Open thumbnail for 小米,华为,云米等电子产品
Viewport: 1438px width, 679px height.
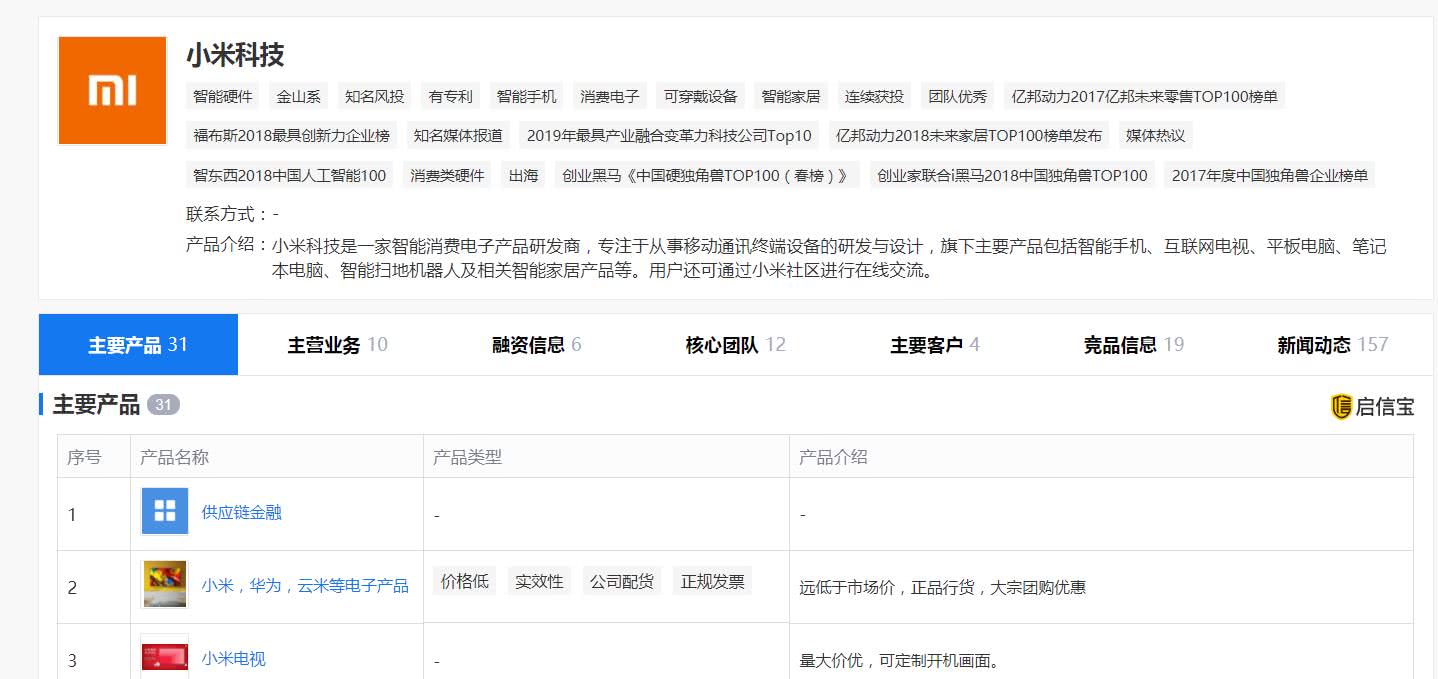tap(165, 585)
